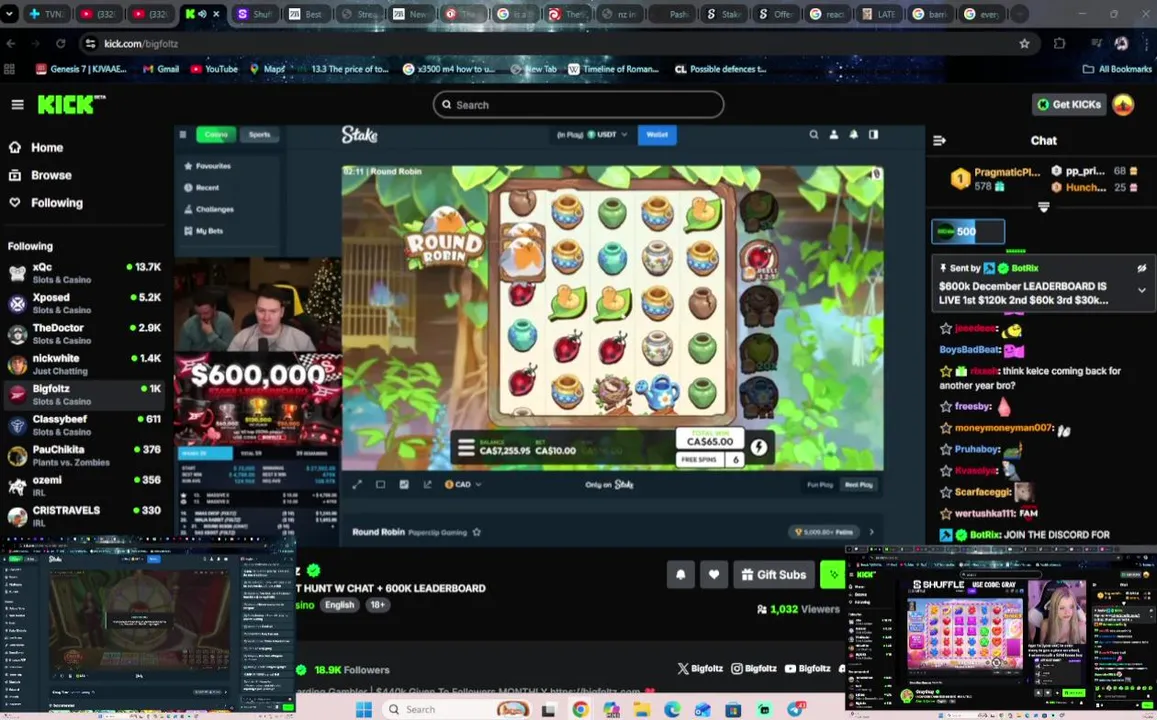The height and width of the screenshot is (720, 1157).
Task: Open Browse in Kick sidebar
Action: 41,176
